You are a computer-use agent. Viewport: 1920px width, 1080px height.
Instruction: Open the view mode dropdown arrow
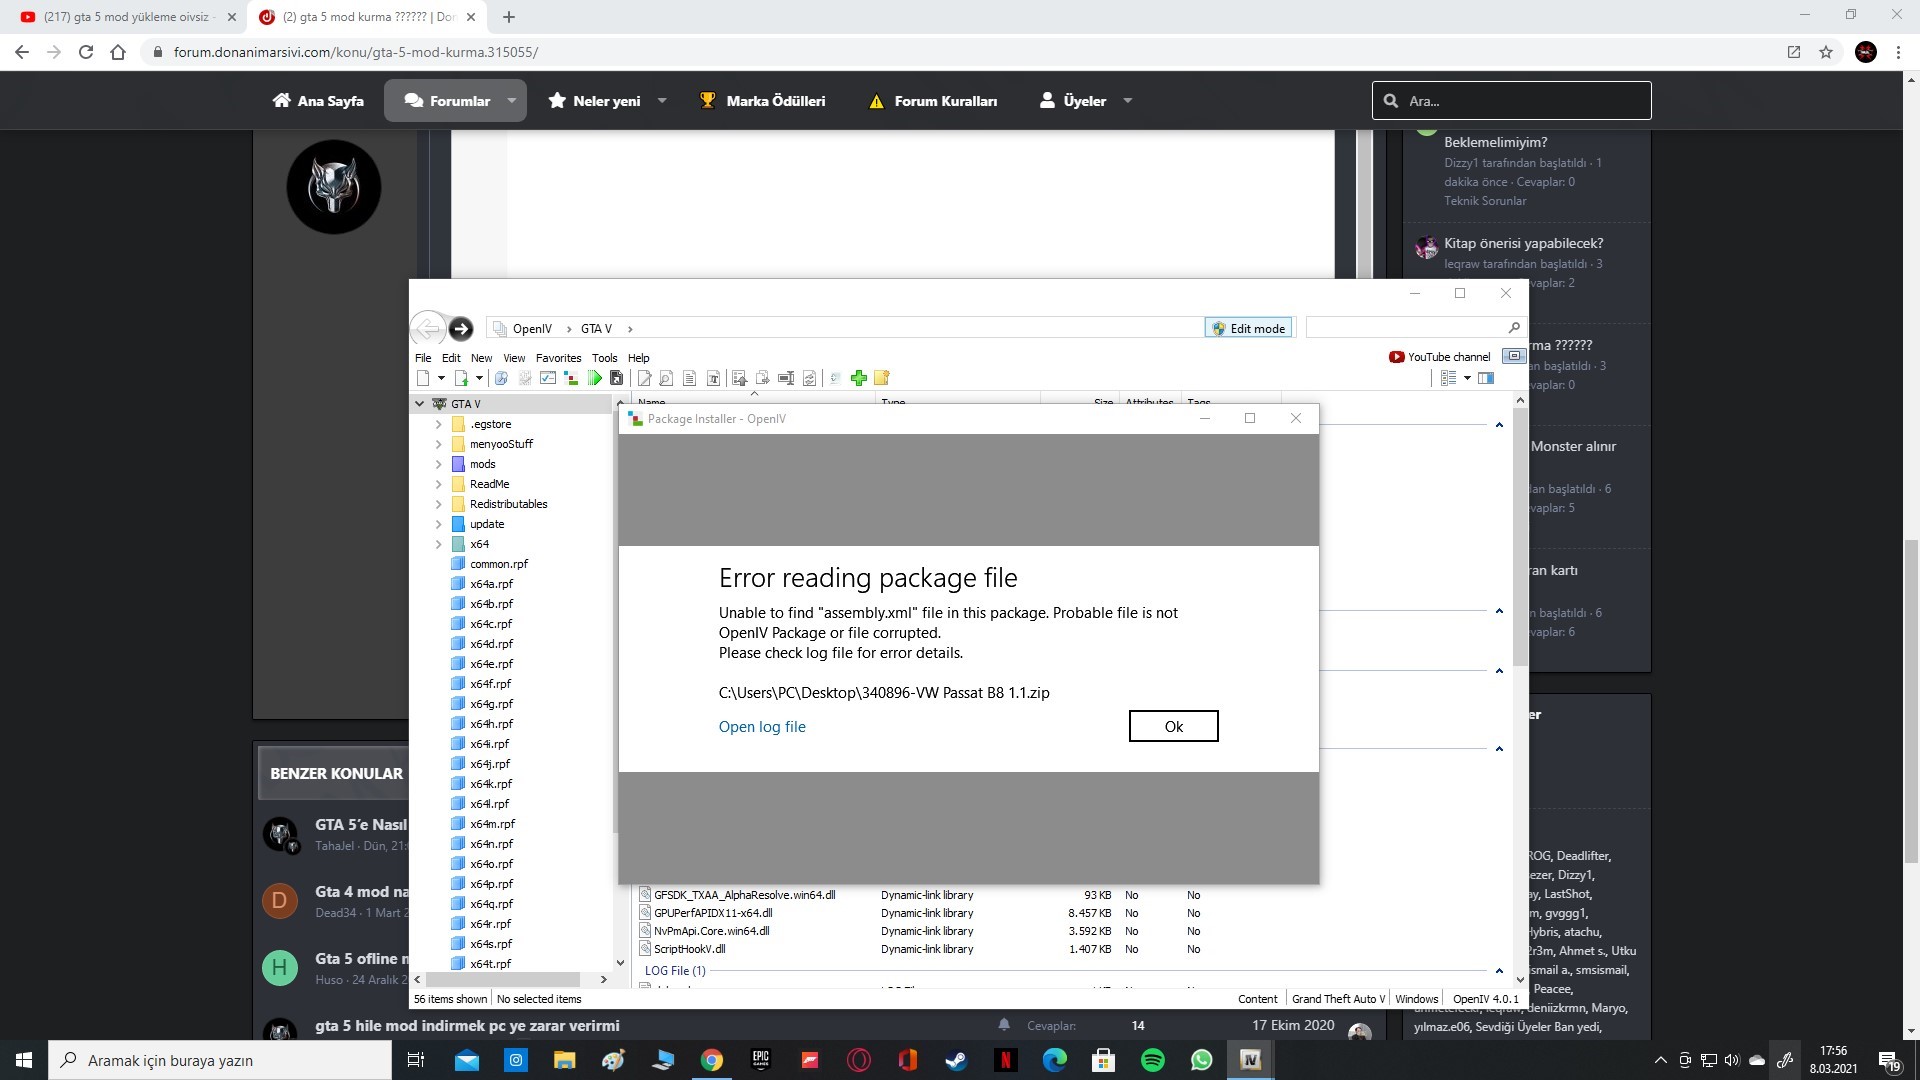coord(1467,378)
